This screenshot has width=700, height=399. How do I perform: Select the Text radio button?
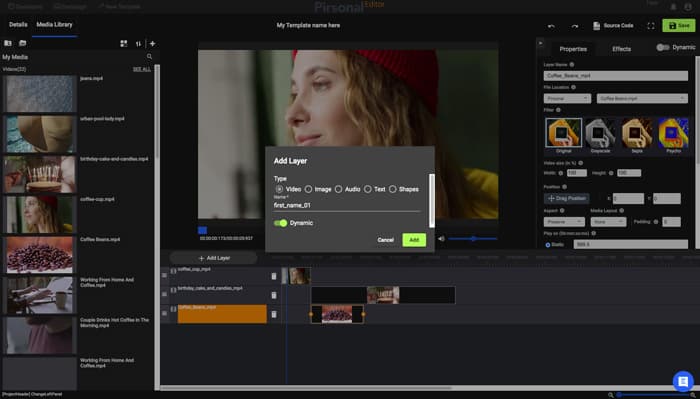tap(367, 189)
